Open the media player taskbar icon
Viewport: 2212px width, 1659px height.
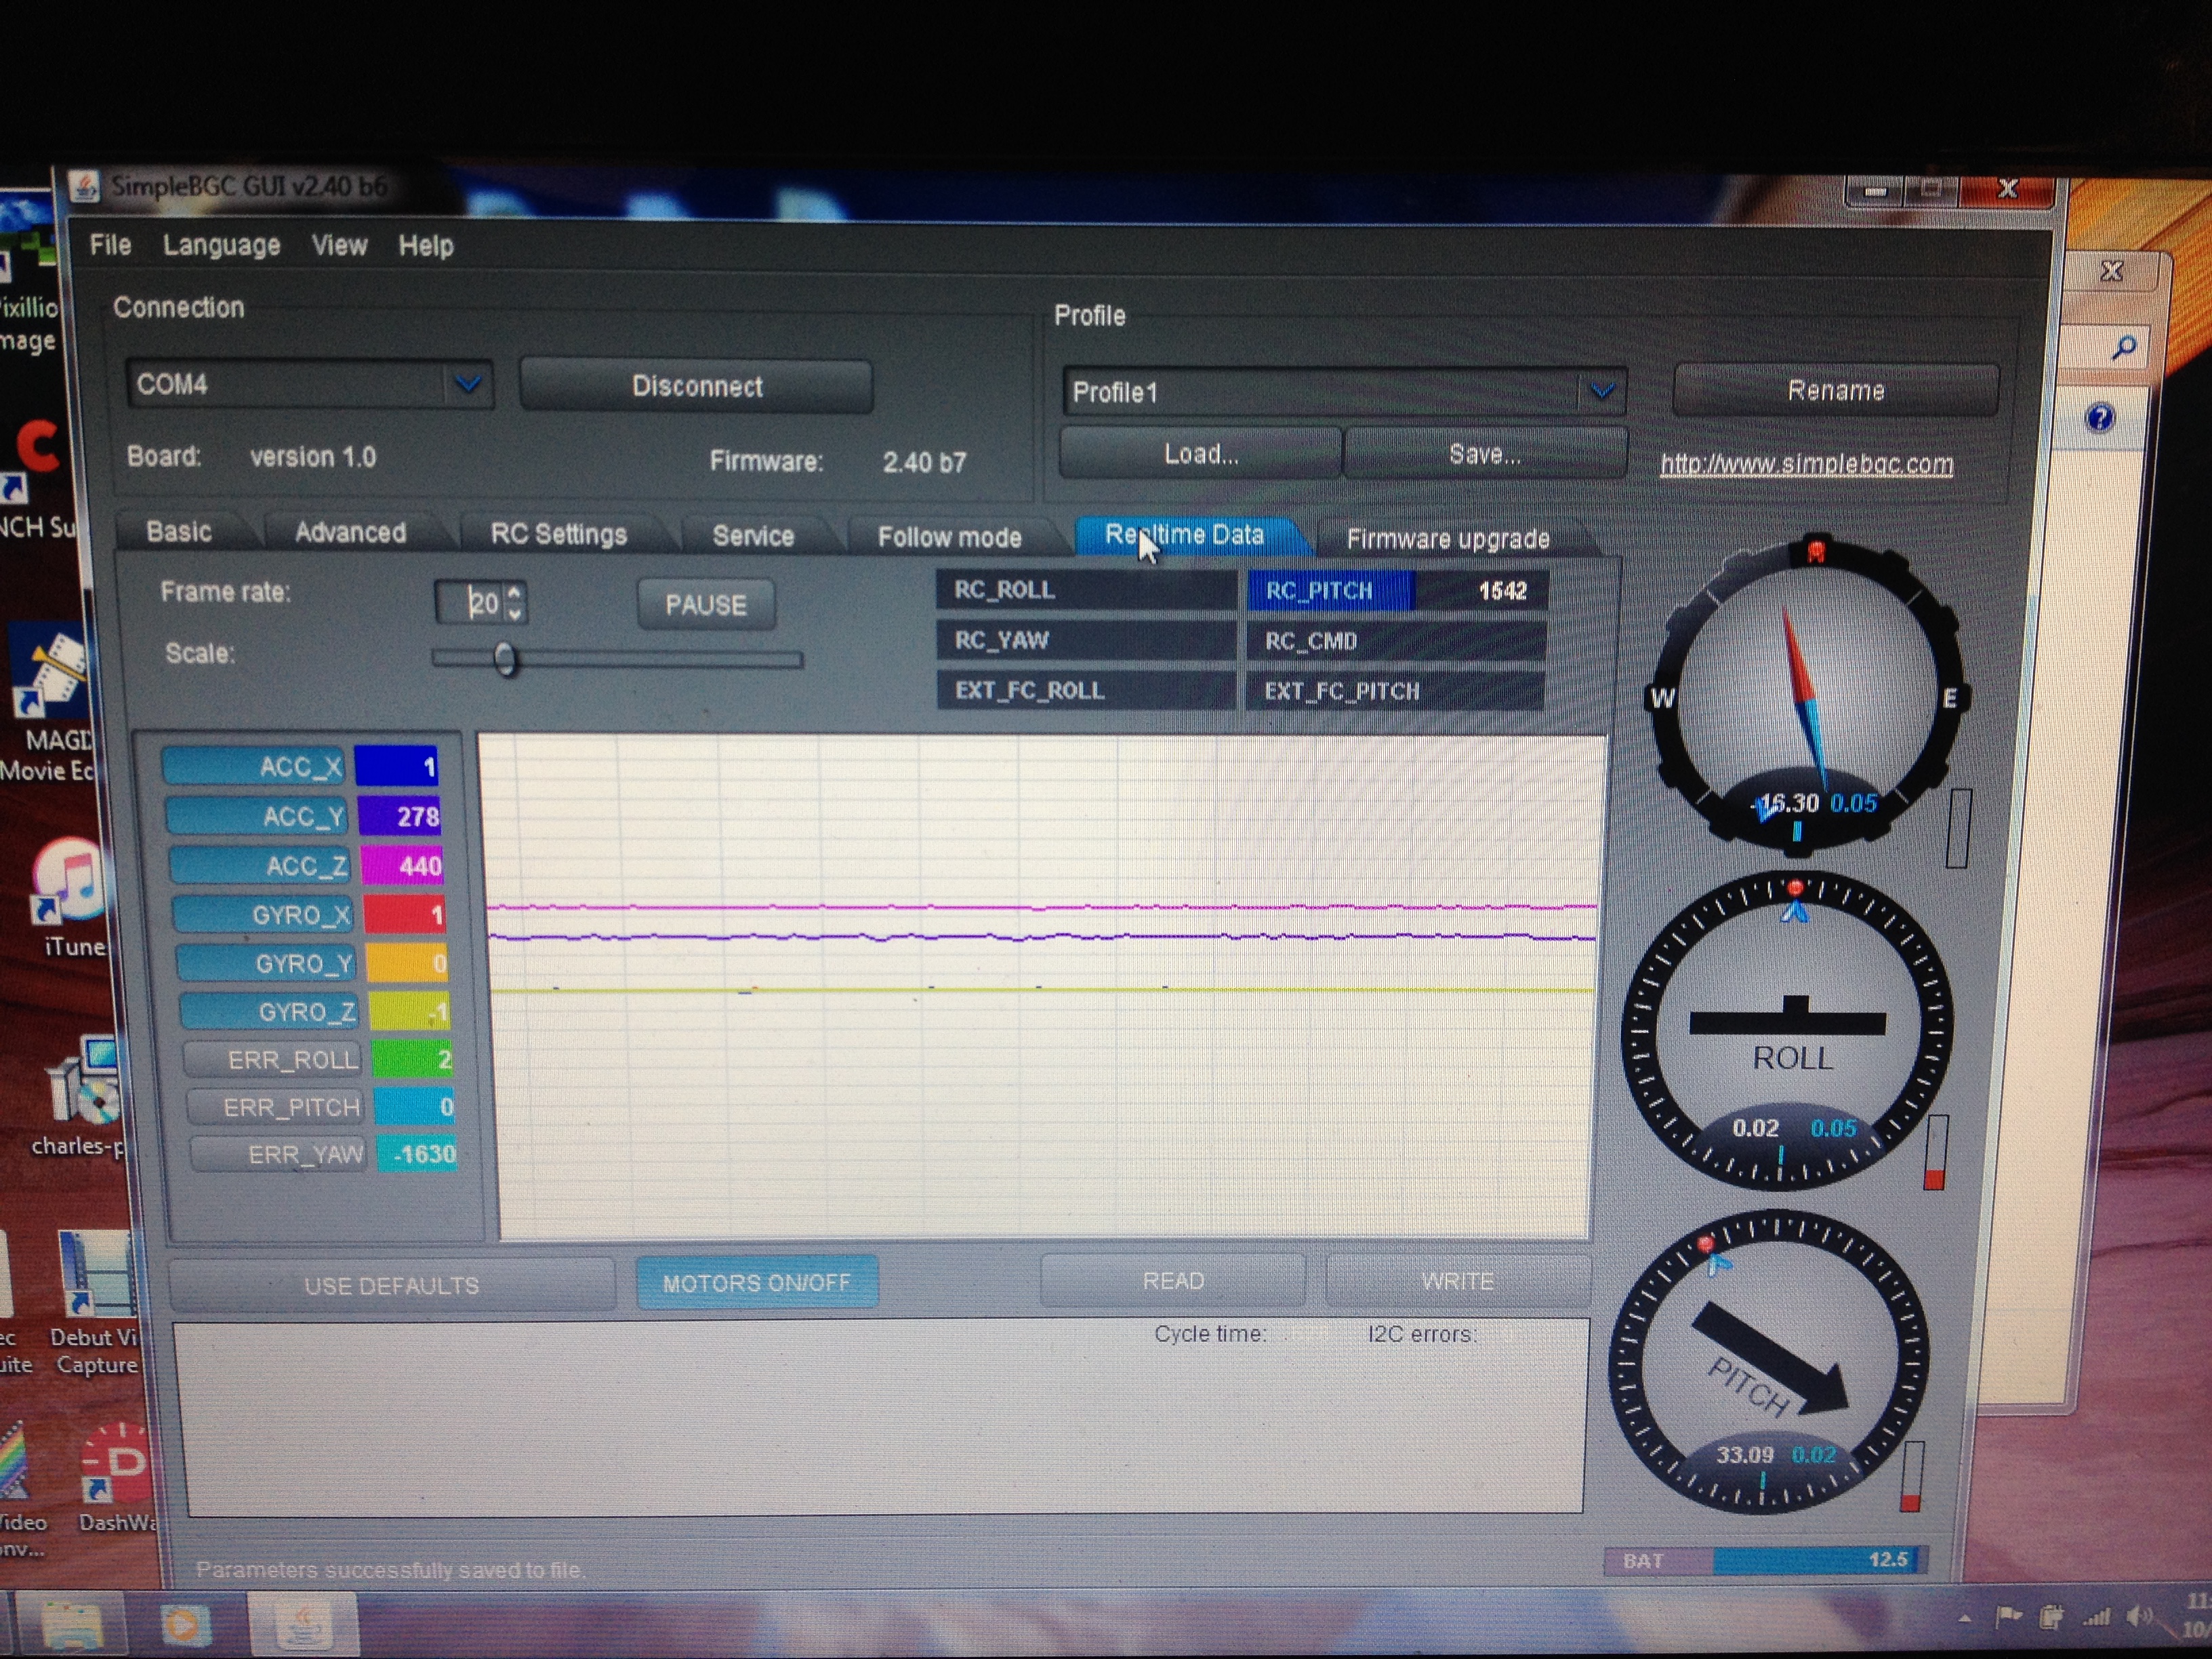point(184,1625)
